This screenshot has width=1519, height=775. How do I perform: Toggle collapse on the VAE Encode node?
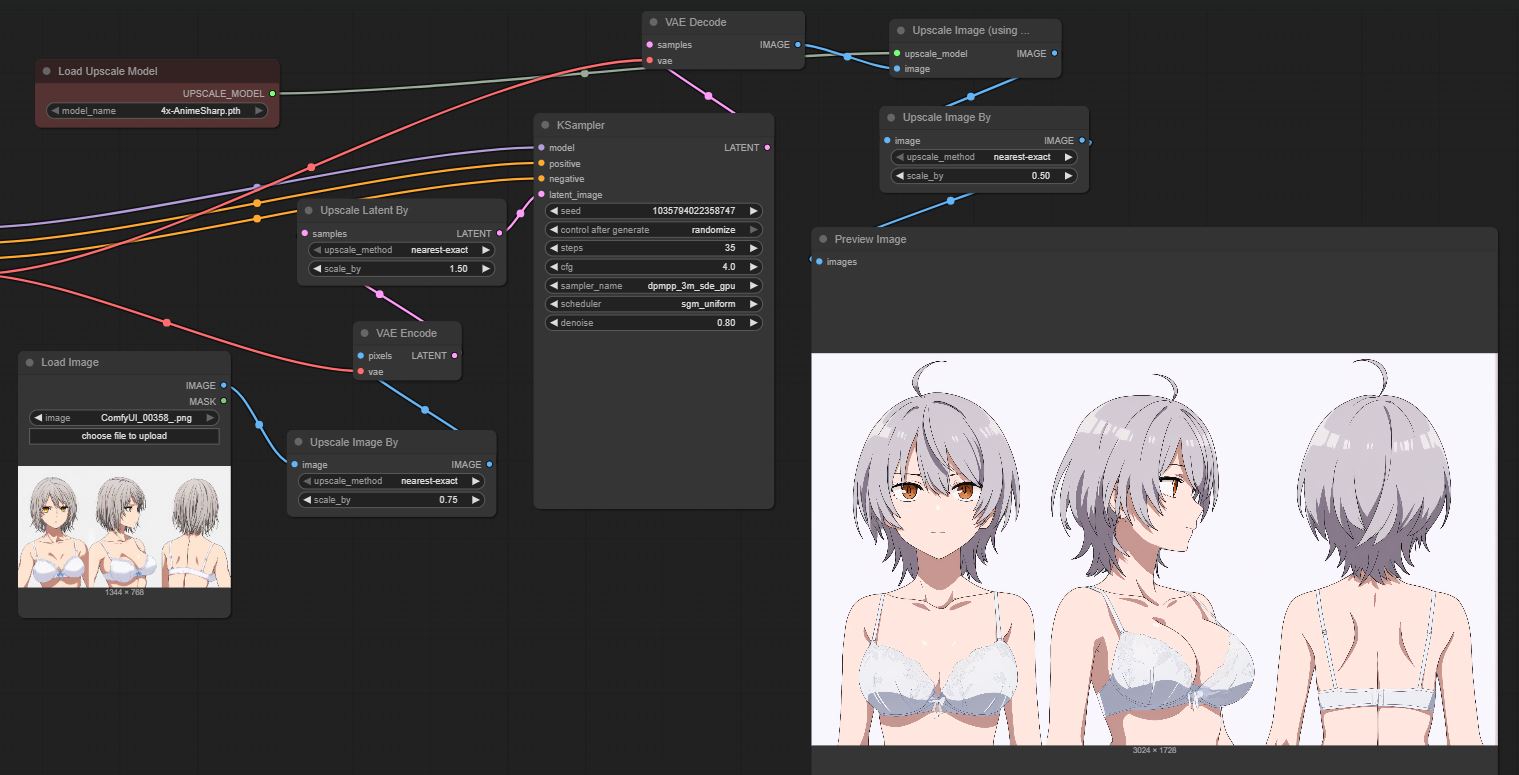[x=365, y=333]
